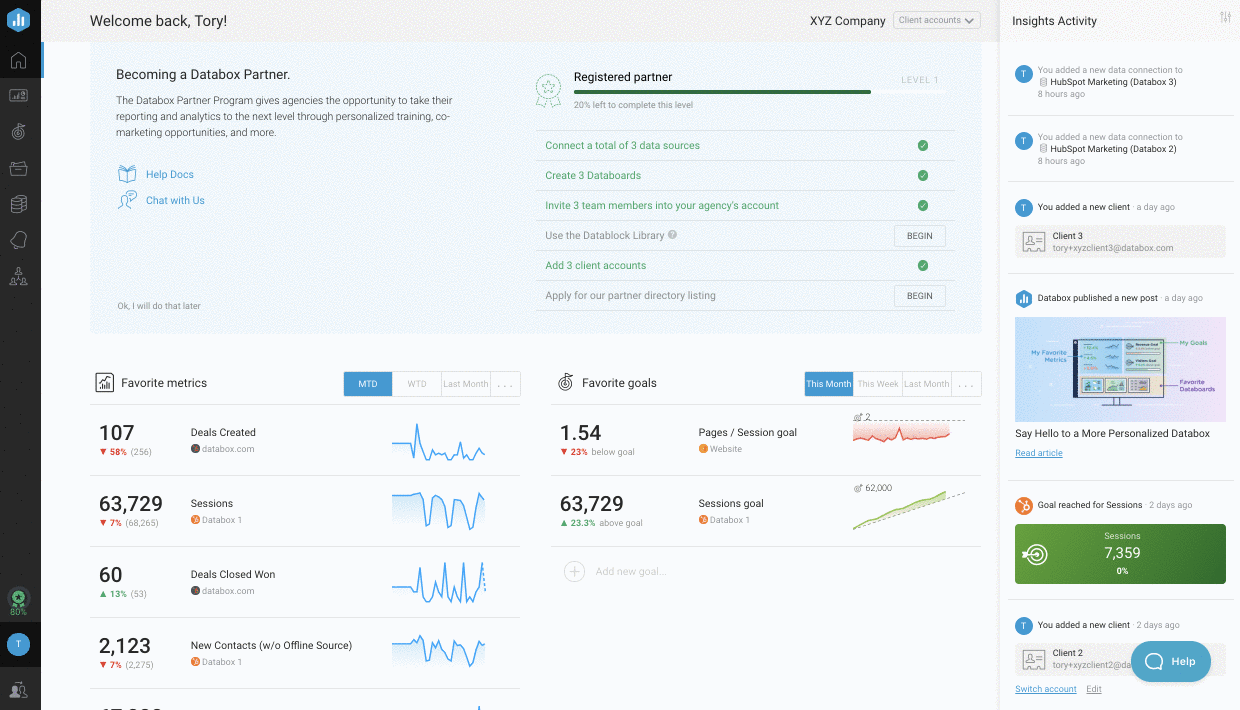
Task: Open the Deals Created metric row
Action: [x=305, y=440]
